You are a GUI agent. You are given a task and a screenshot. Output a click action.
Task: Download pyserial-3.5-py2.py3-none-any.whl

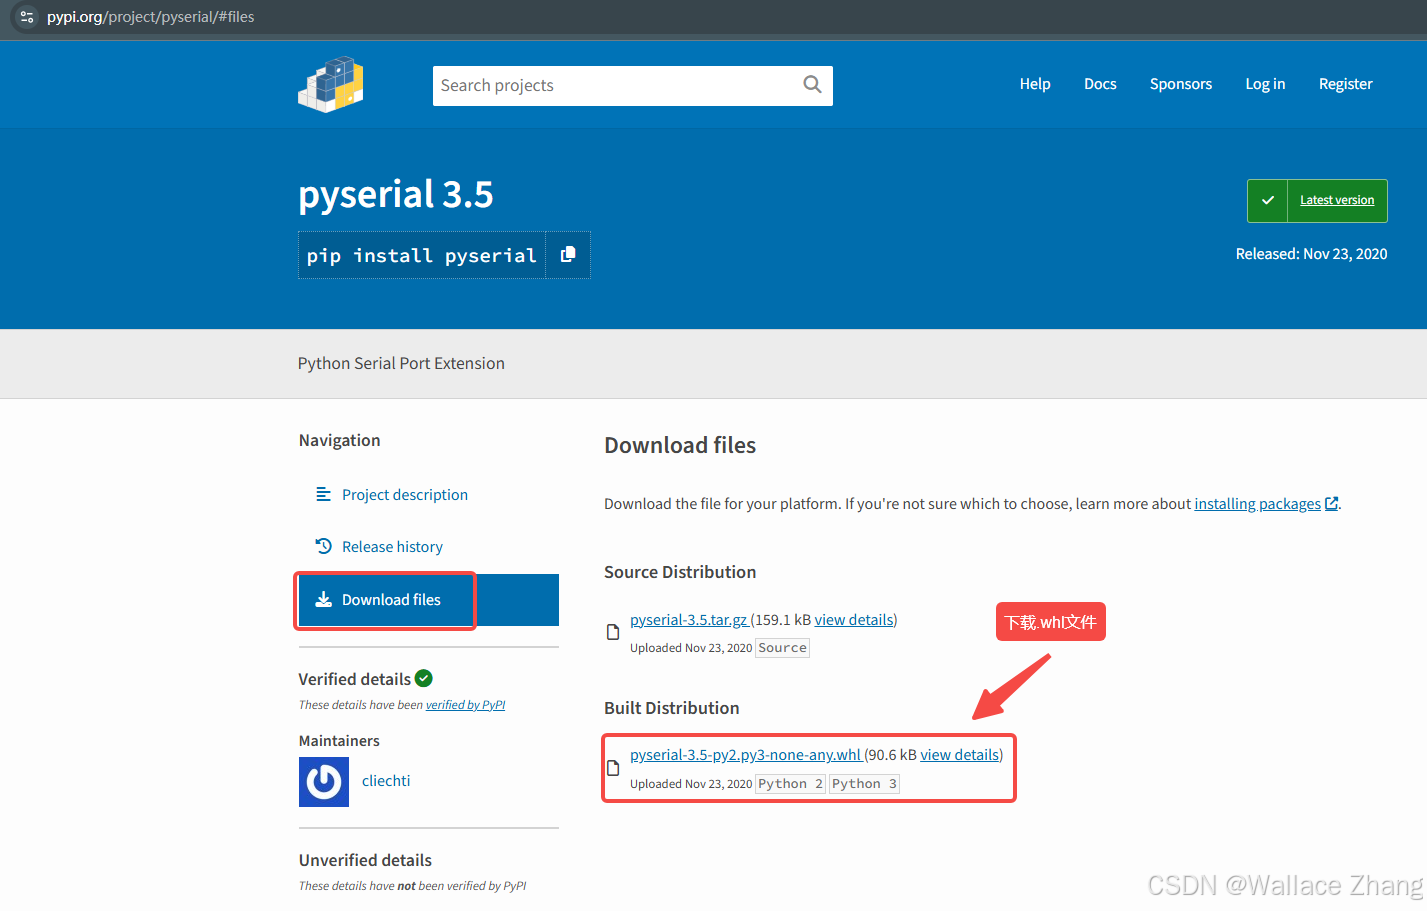[745, 755]
